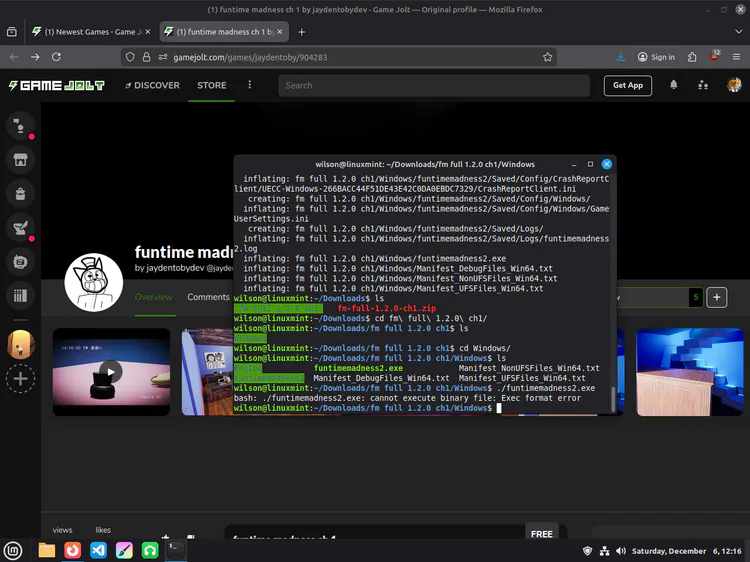Image resolution: width=750 pixels, height=562 pixels.
Task: Open the green headphones app in taskbar
Action: pyautogui.click(x=150, y=551)
